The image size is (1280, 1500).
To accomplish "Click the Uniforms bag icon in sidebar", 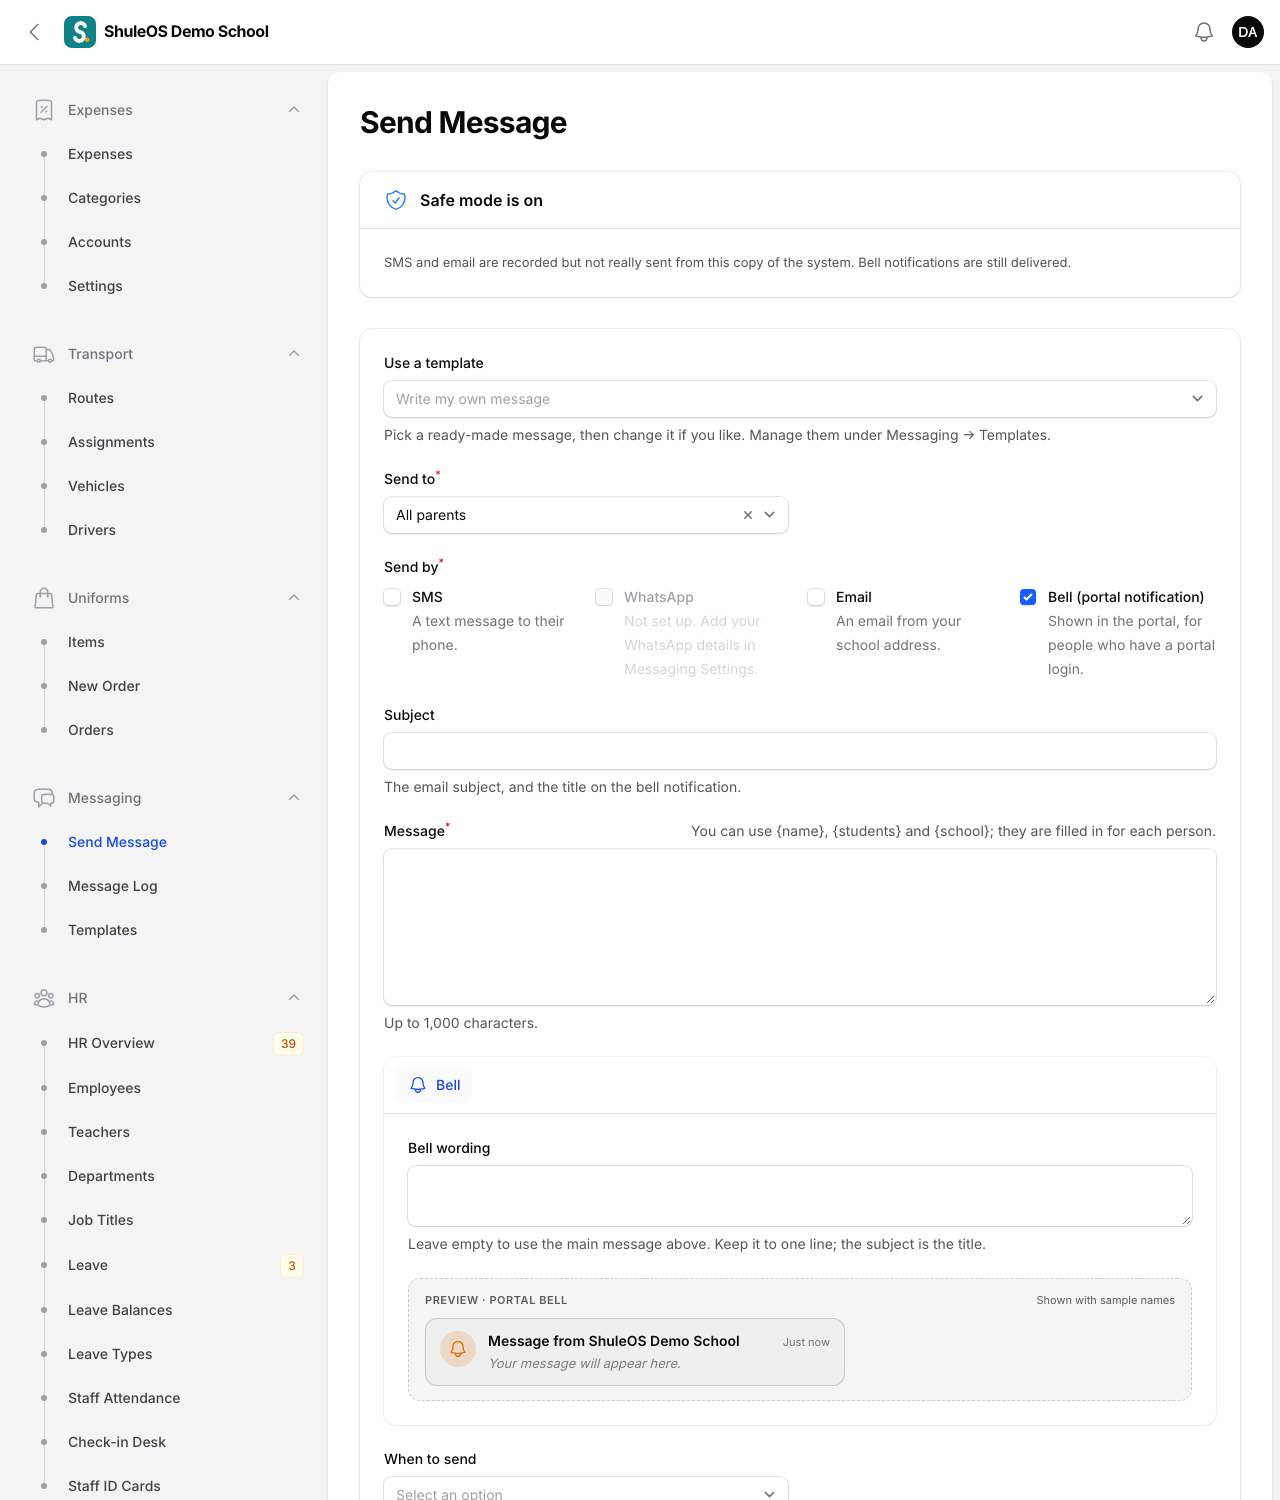I will point(44,598).
